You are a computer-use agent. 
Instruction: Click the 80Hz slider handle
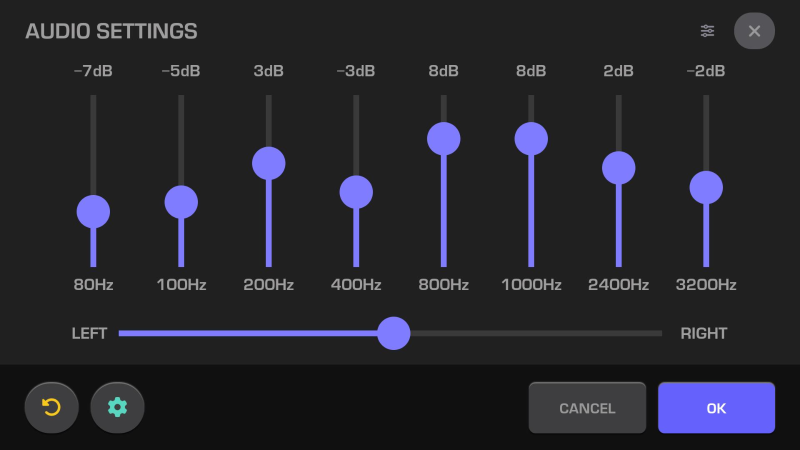(x=93, y=212)
